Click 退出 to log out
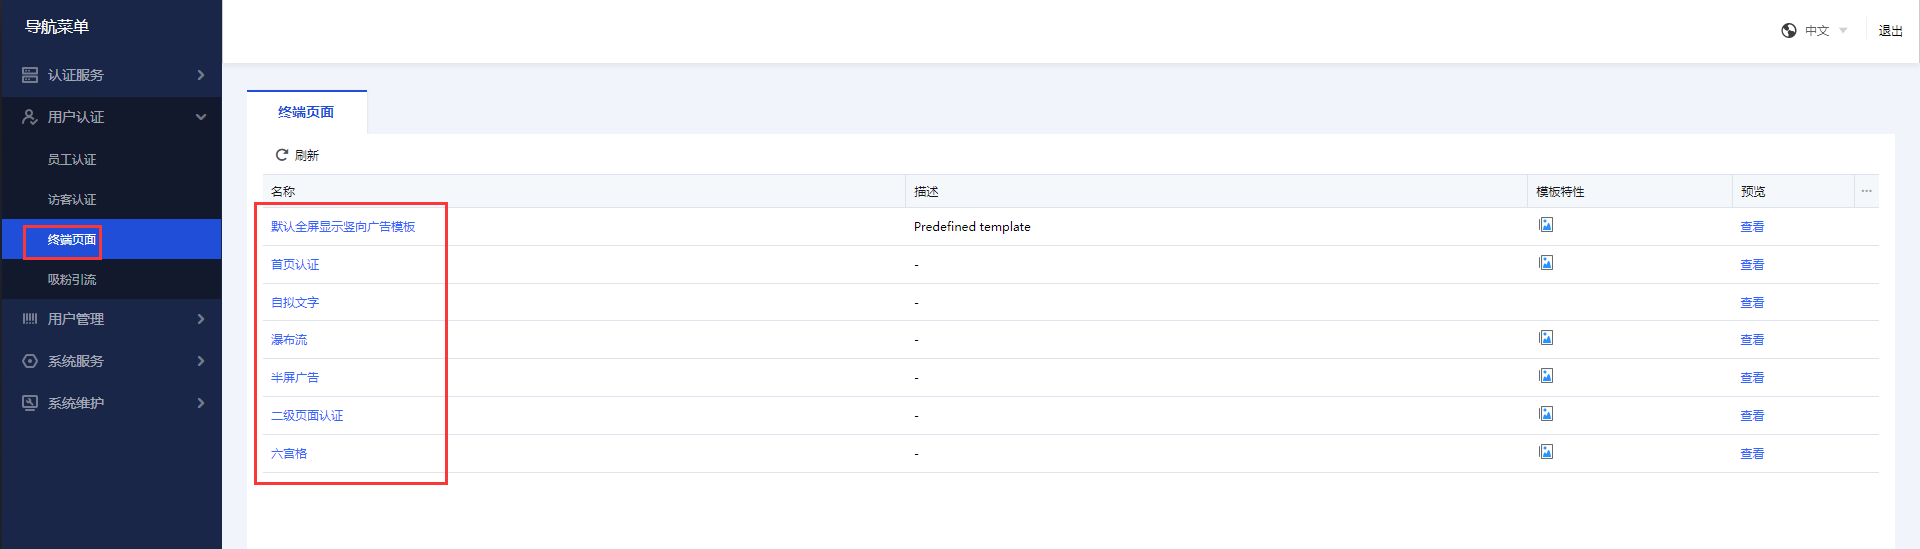This screenshot has width=1920, height=549. pyautogui.click(x=1890, y=31)
